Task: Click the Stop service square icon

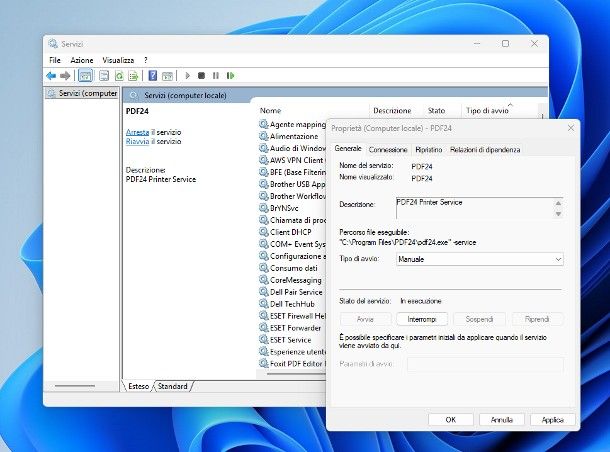Action: [201, 75]
